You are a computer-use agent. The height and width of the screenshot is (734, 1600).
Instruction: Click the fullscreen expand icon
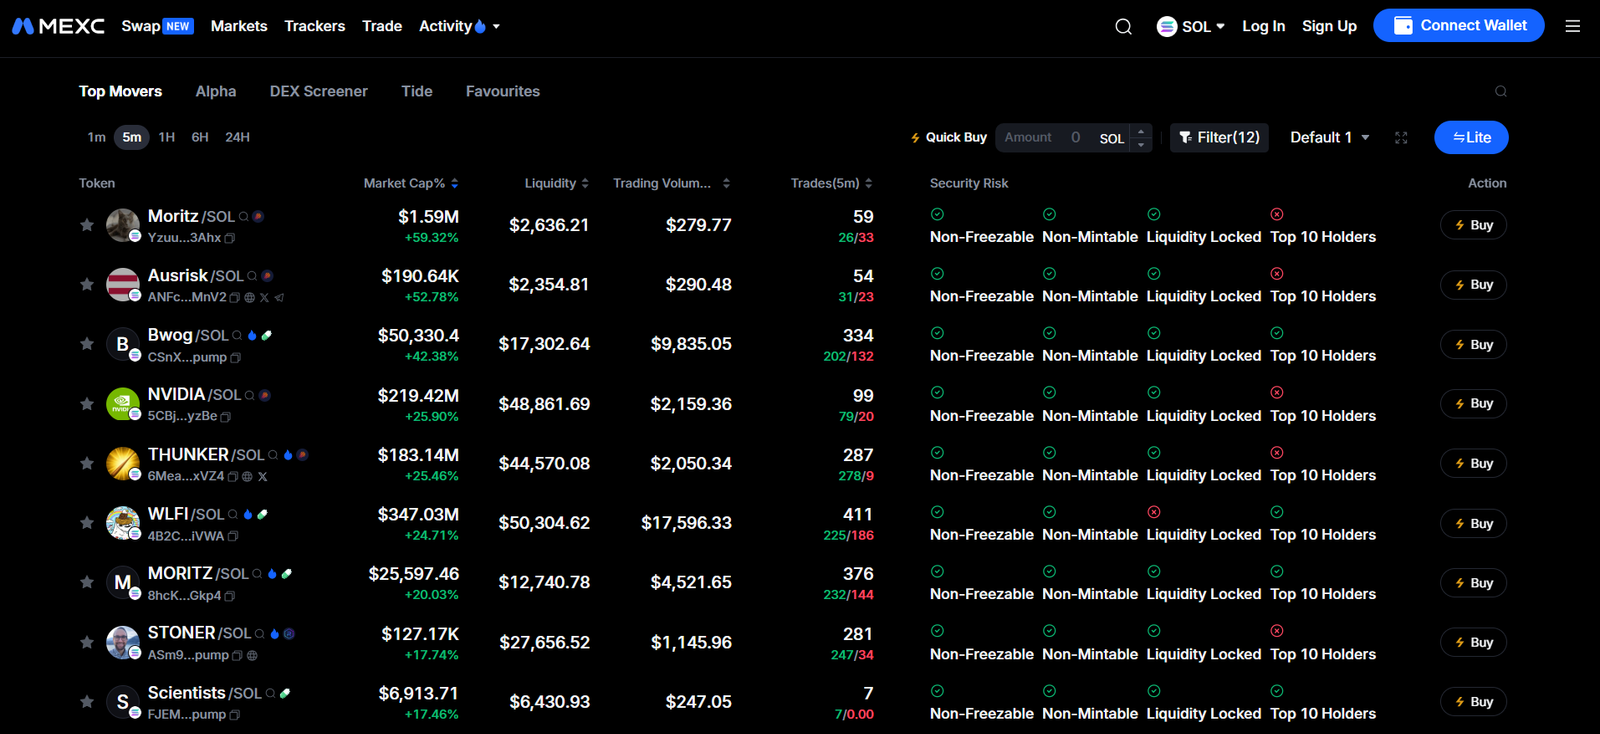pyautogui.click(x=1401, y=138)
